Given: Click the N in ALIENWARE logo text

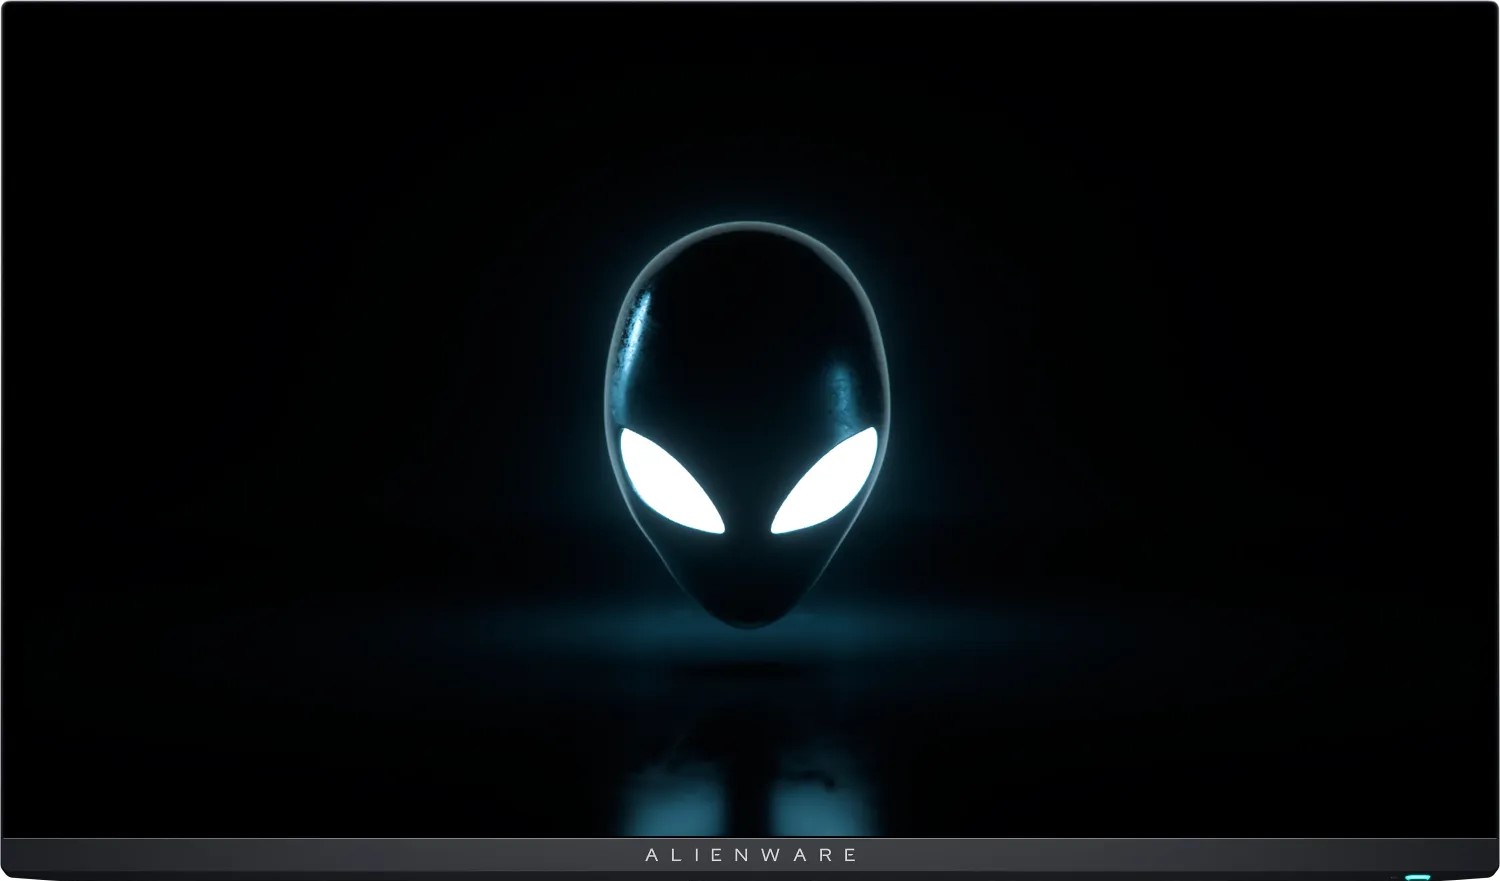Looking at the screenshot, I should [x=741, y=855].
